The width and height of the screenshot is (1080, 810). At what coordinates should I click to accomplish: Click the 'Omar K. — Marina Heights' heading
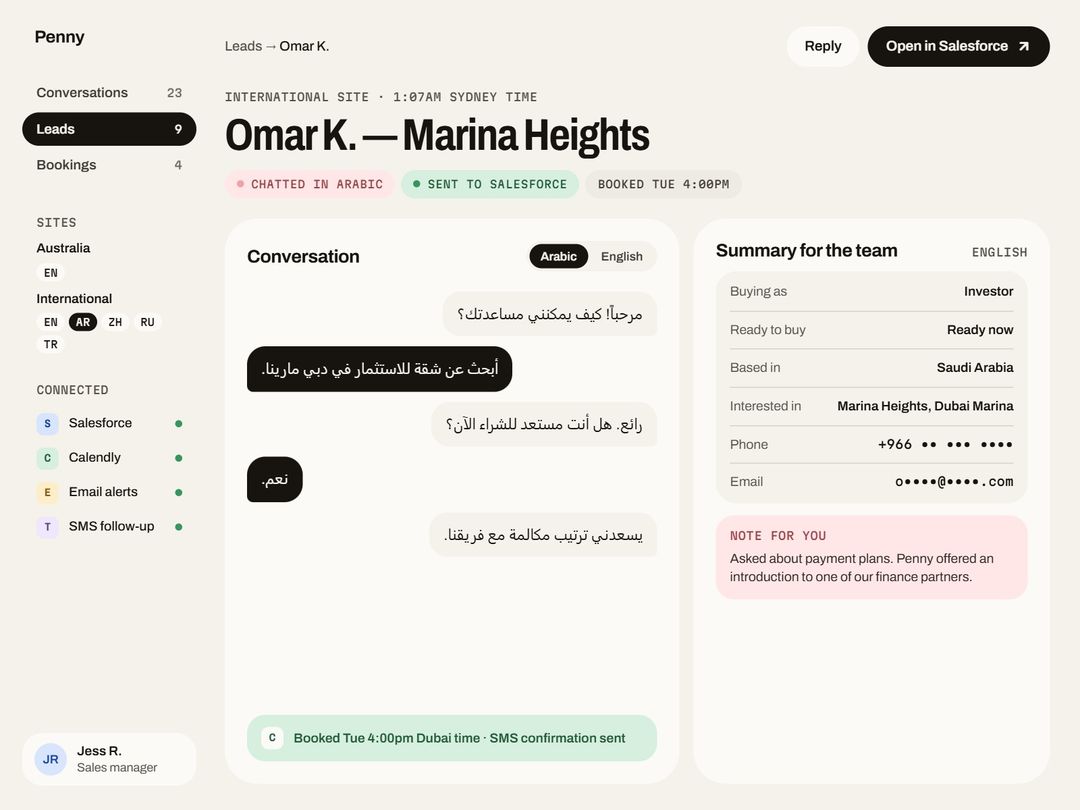[437, 135]
